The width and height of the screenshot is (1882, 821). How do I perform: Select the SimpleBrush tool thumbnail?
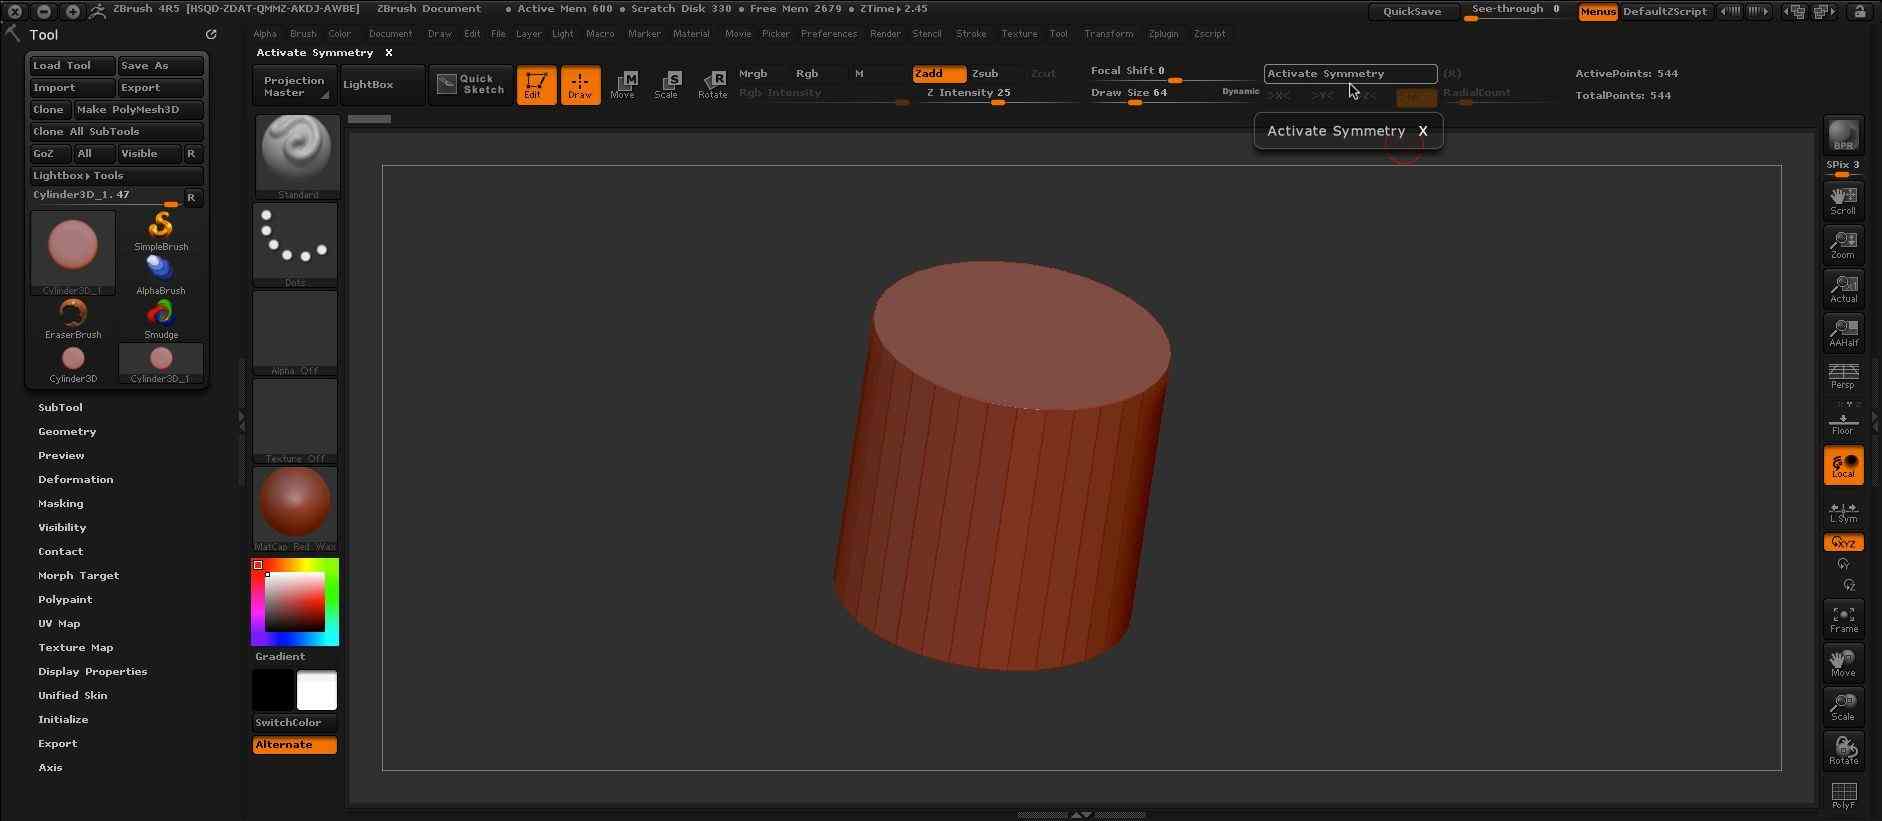(161, 231)
